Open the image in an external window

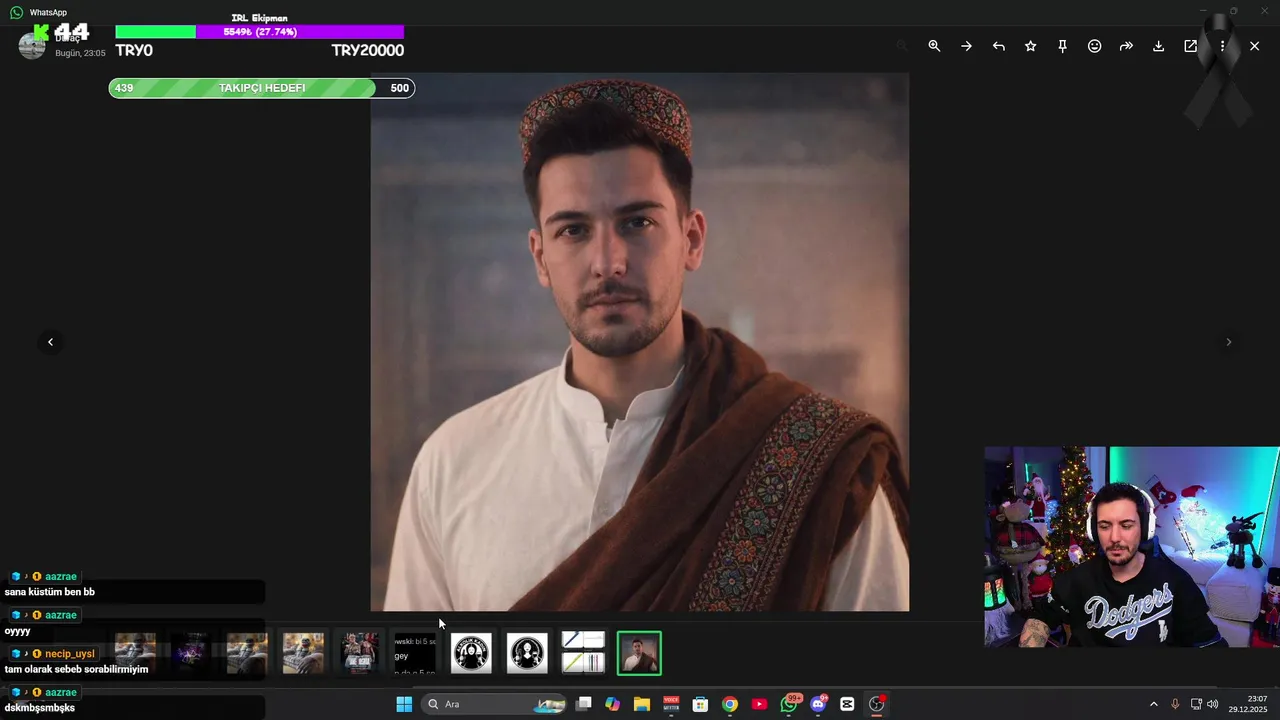coord(1190,46)
